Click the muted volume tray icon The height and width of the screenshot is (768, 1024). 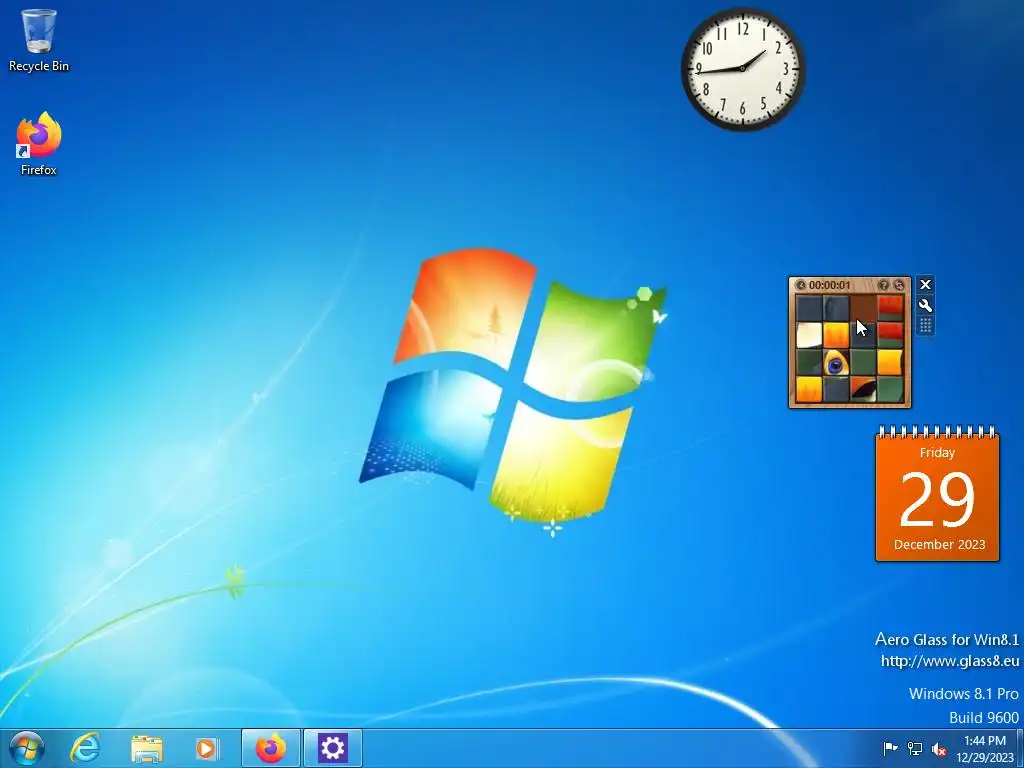[x=939, y=750]
